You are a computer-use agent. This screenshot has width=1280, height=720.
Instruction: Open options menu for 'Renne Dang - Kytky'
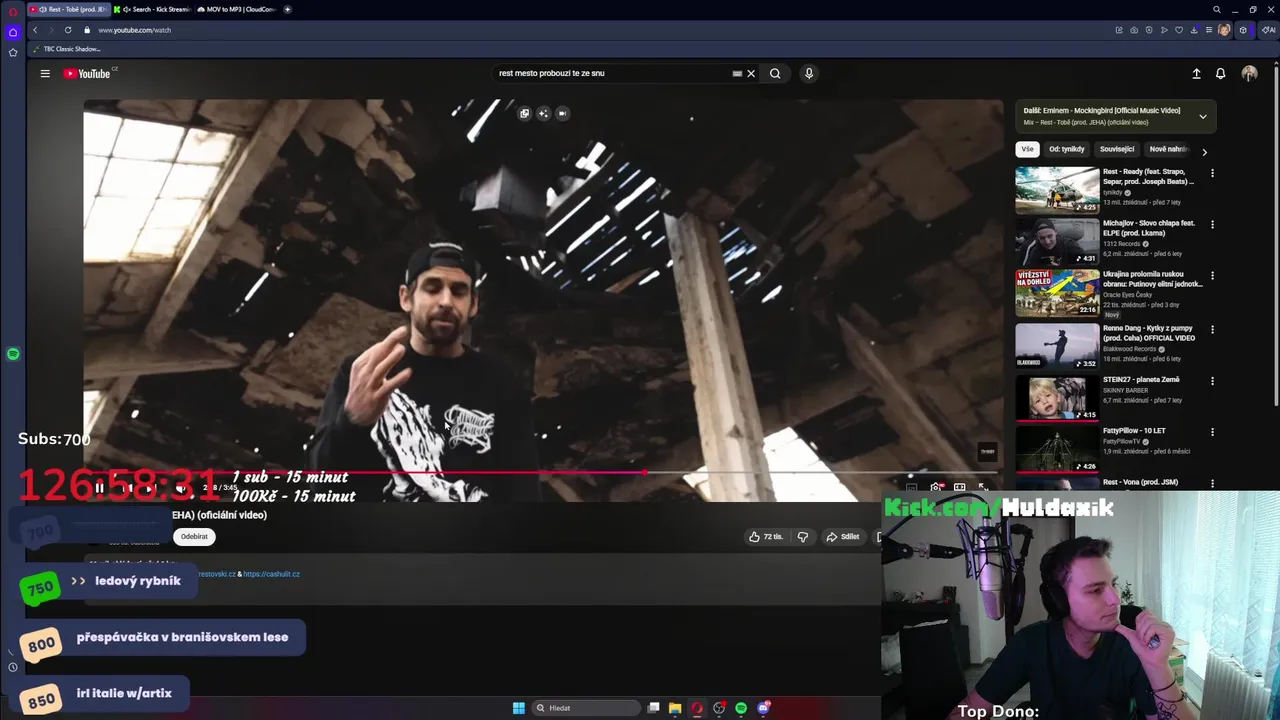1212,329
